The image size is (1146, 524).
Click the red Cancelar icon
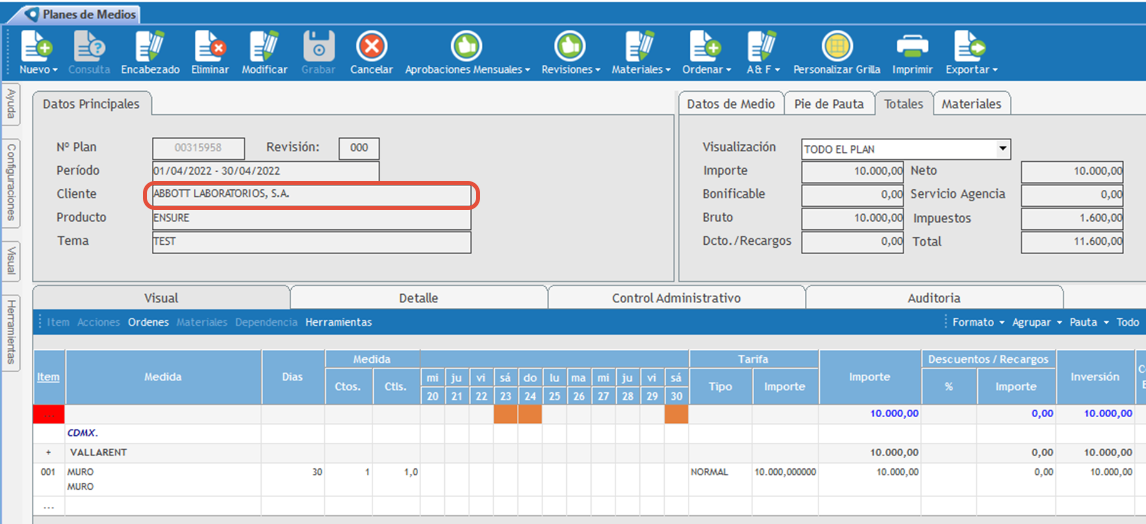[371, 47]
